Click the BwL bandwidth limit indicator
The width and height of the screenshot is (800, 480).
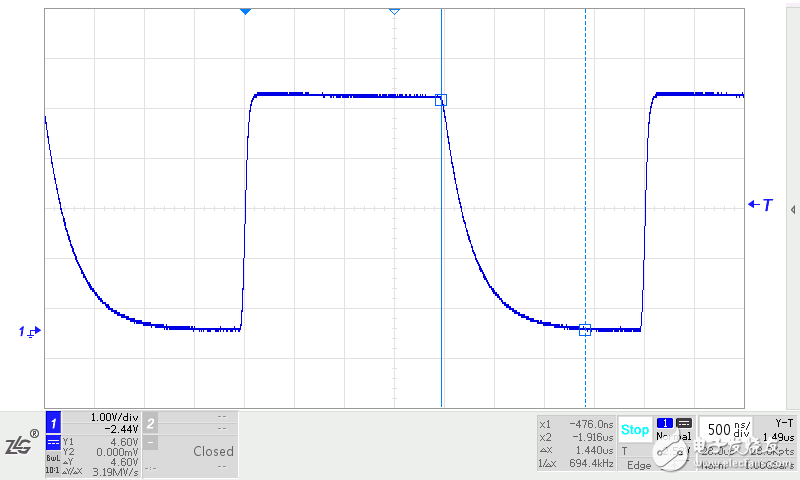[53, 457]
